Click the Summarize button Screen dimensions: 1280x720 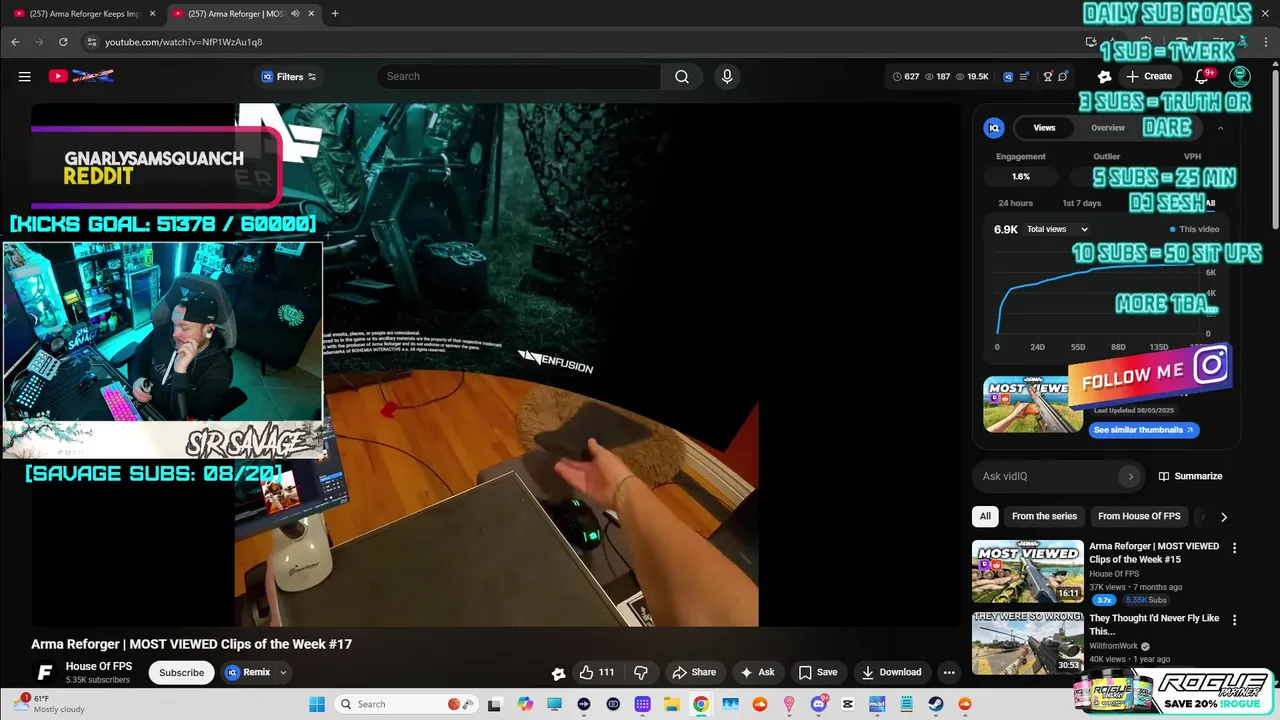(x=1190, y=476)
